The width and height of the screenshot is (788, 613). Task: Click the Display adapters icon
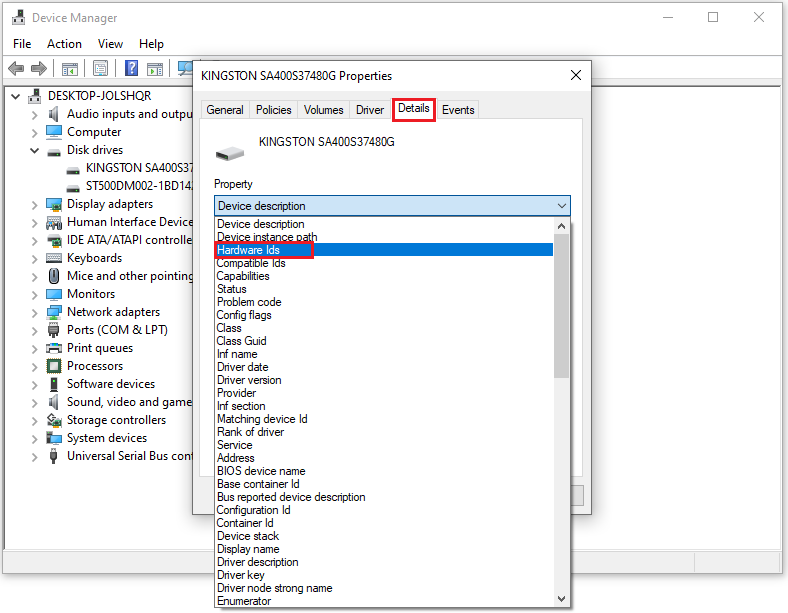[54, 204]
